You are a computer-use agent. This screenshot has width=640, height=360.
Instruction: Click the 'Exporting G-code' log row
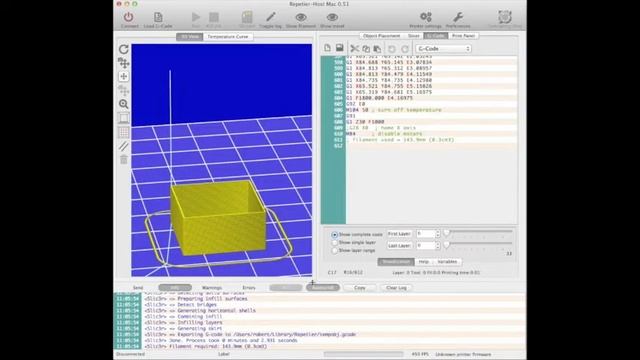(x=320, y=334)
